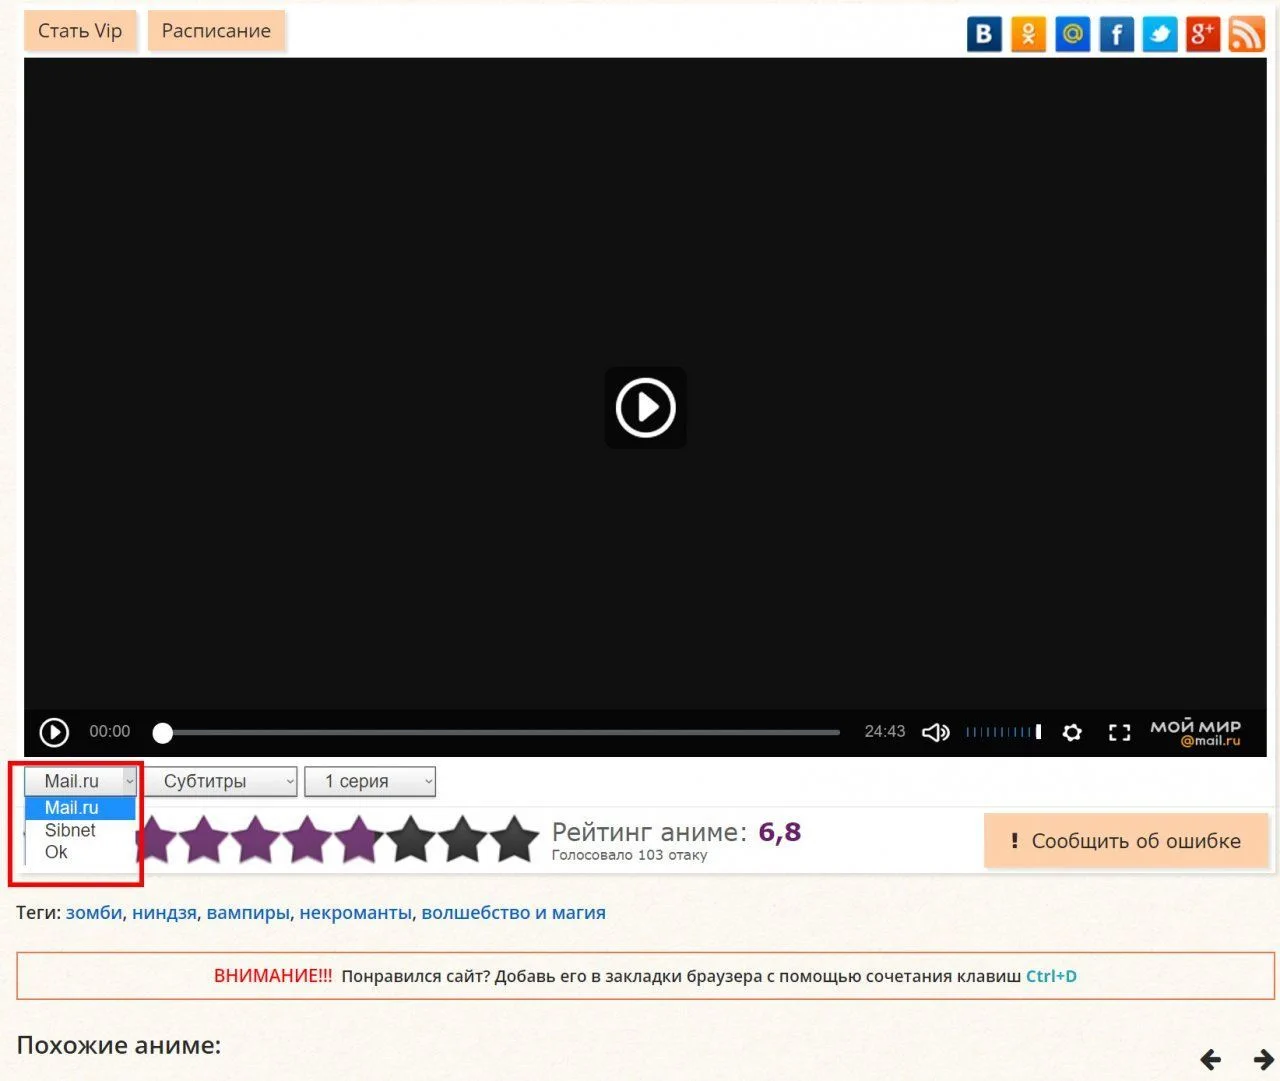Share via the VKontakte icon
This screenshot has width=1280, height=1081.
click(984, 34)
